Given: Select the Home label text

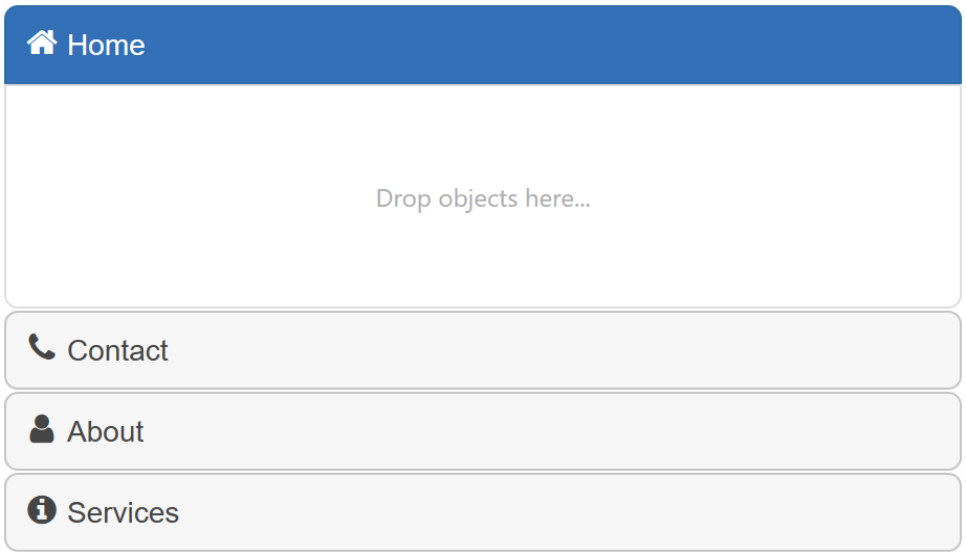Looking at the screenshot, I should tap(106, 46).
